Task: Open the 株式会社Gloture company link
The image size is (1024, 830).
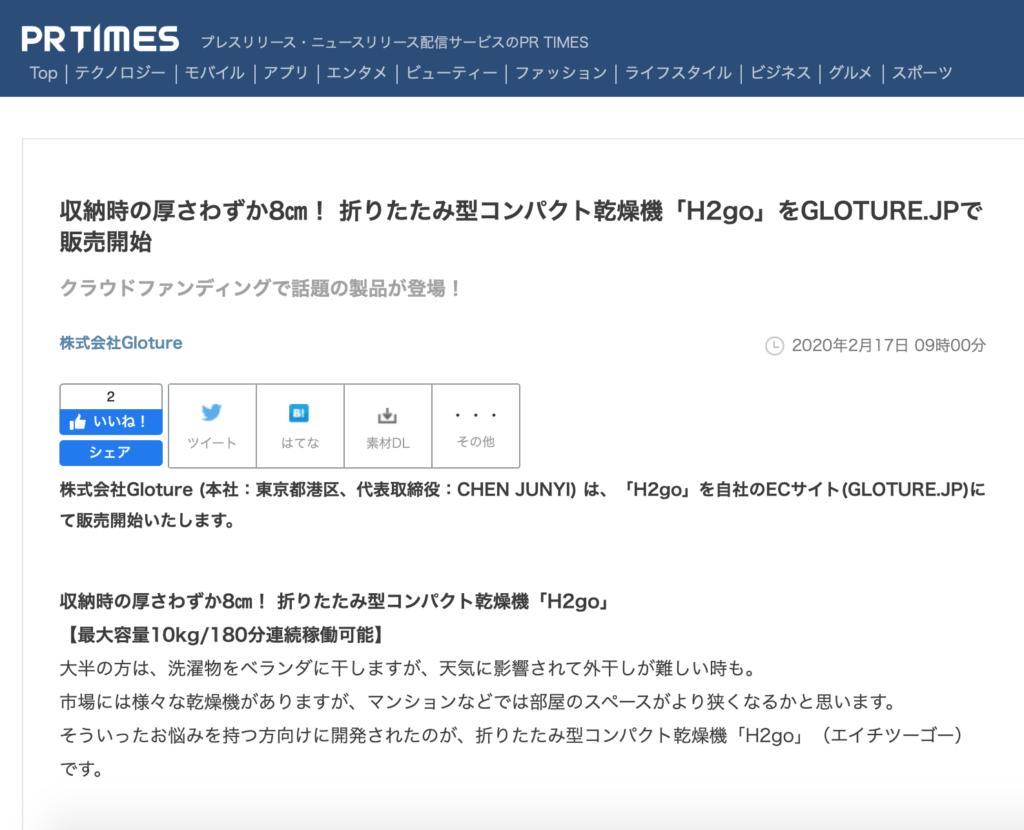Action: [121, 343]
